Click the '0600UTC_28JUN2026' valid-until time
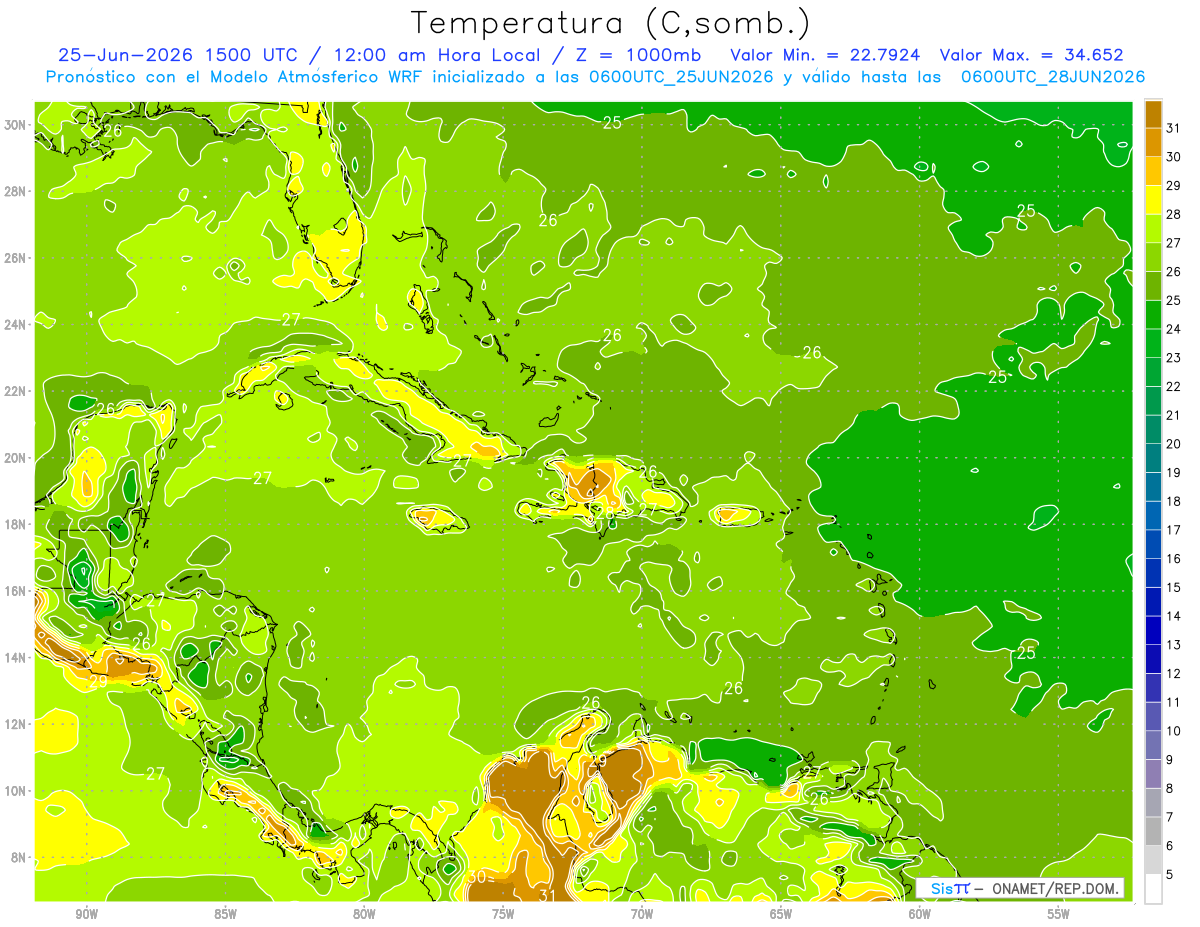The height and width of the screenshot is (927, 1200). coord(1053,77)
